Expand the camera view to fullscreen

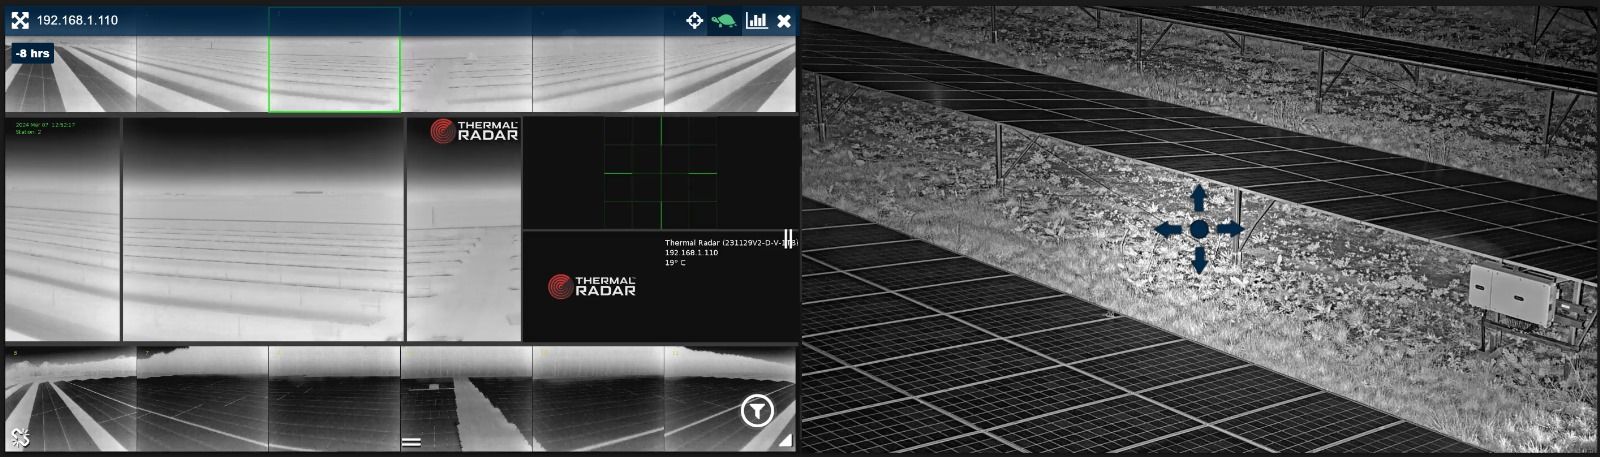(19, 20)
